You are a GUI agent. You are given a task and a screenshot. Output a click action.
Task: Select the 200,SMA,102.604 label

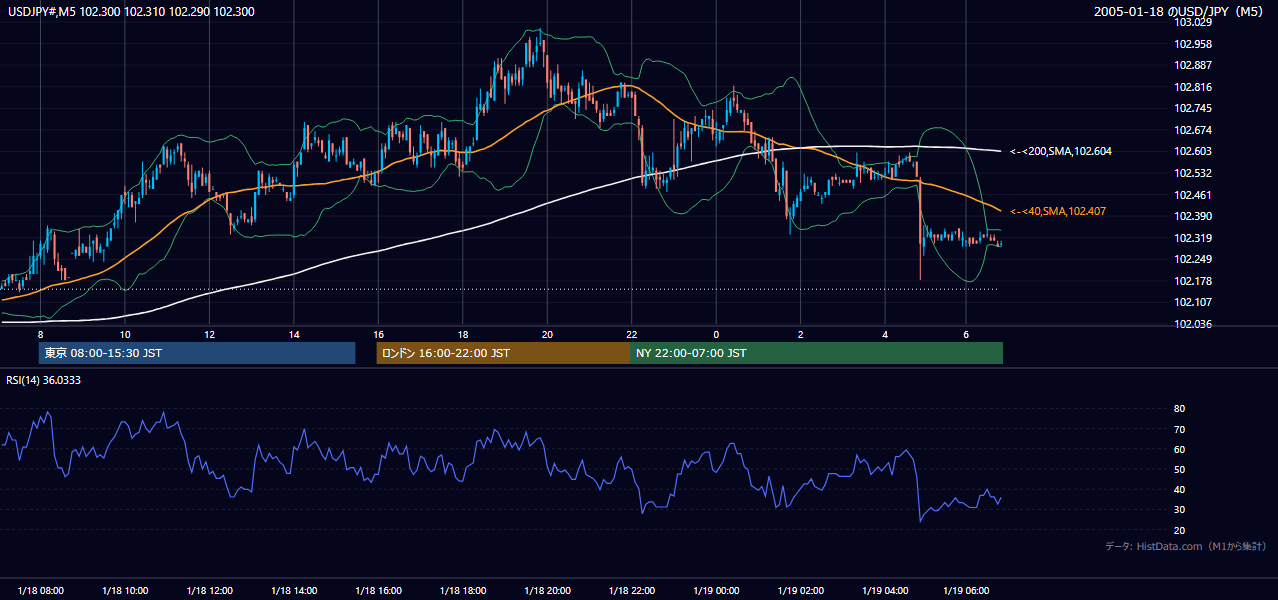click(1061, 151)
